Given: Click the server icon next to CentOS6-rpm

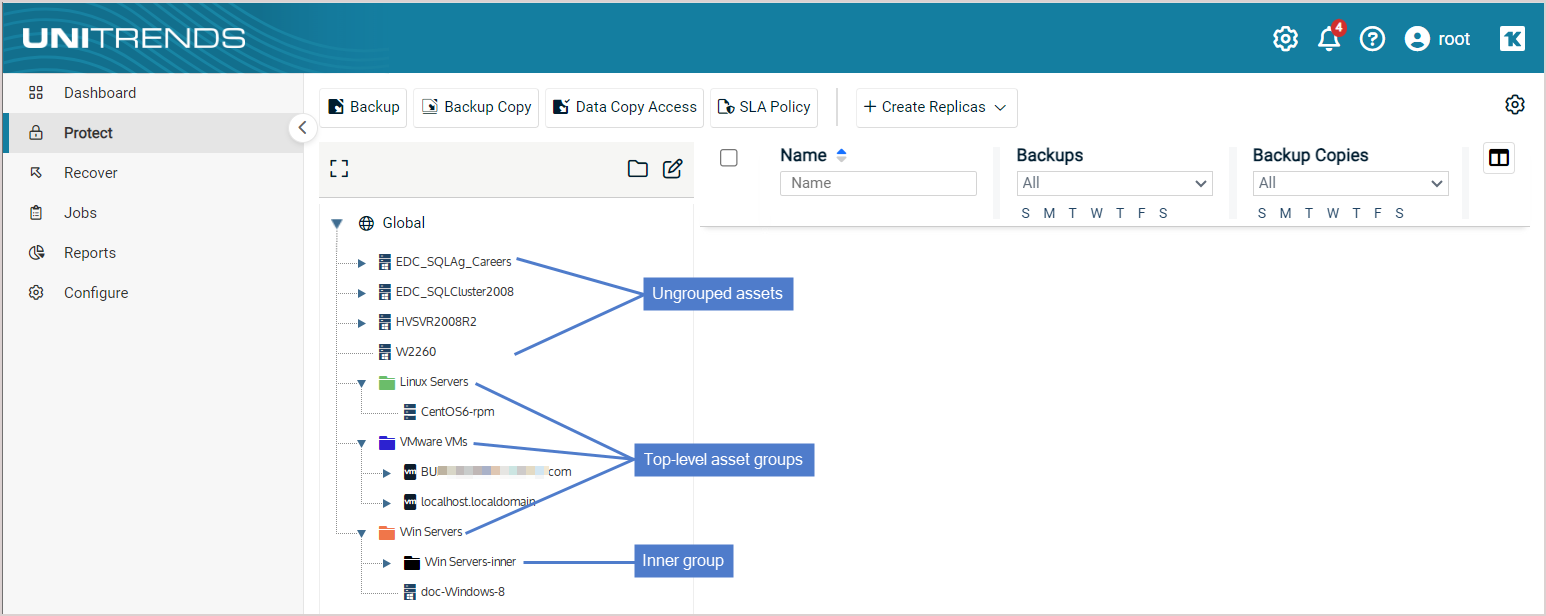Looking at the screenshot, I should point(410,411).
